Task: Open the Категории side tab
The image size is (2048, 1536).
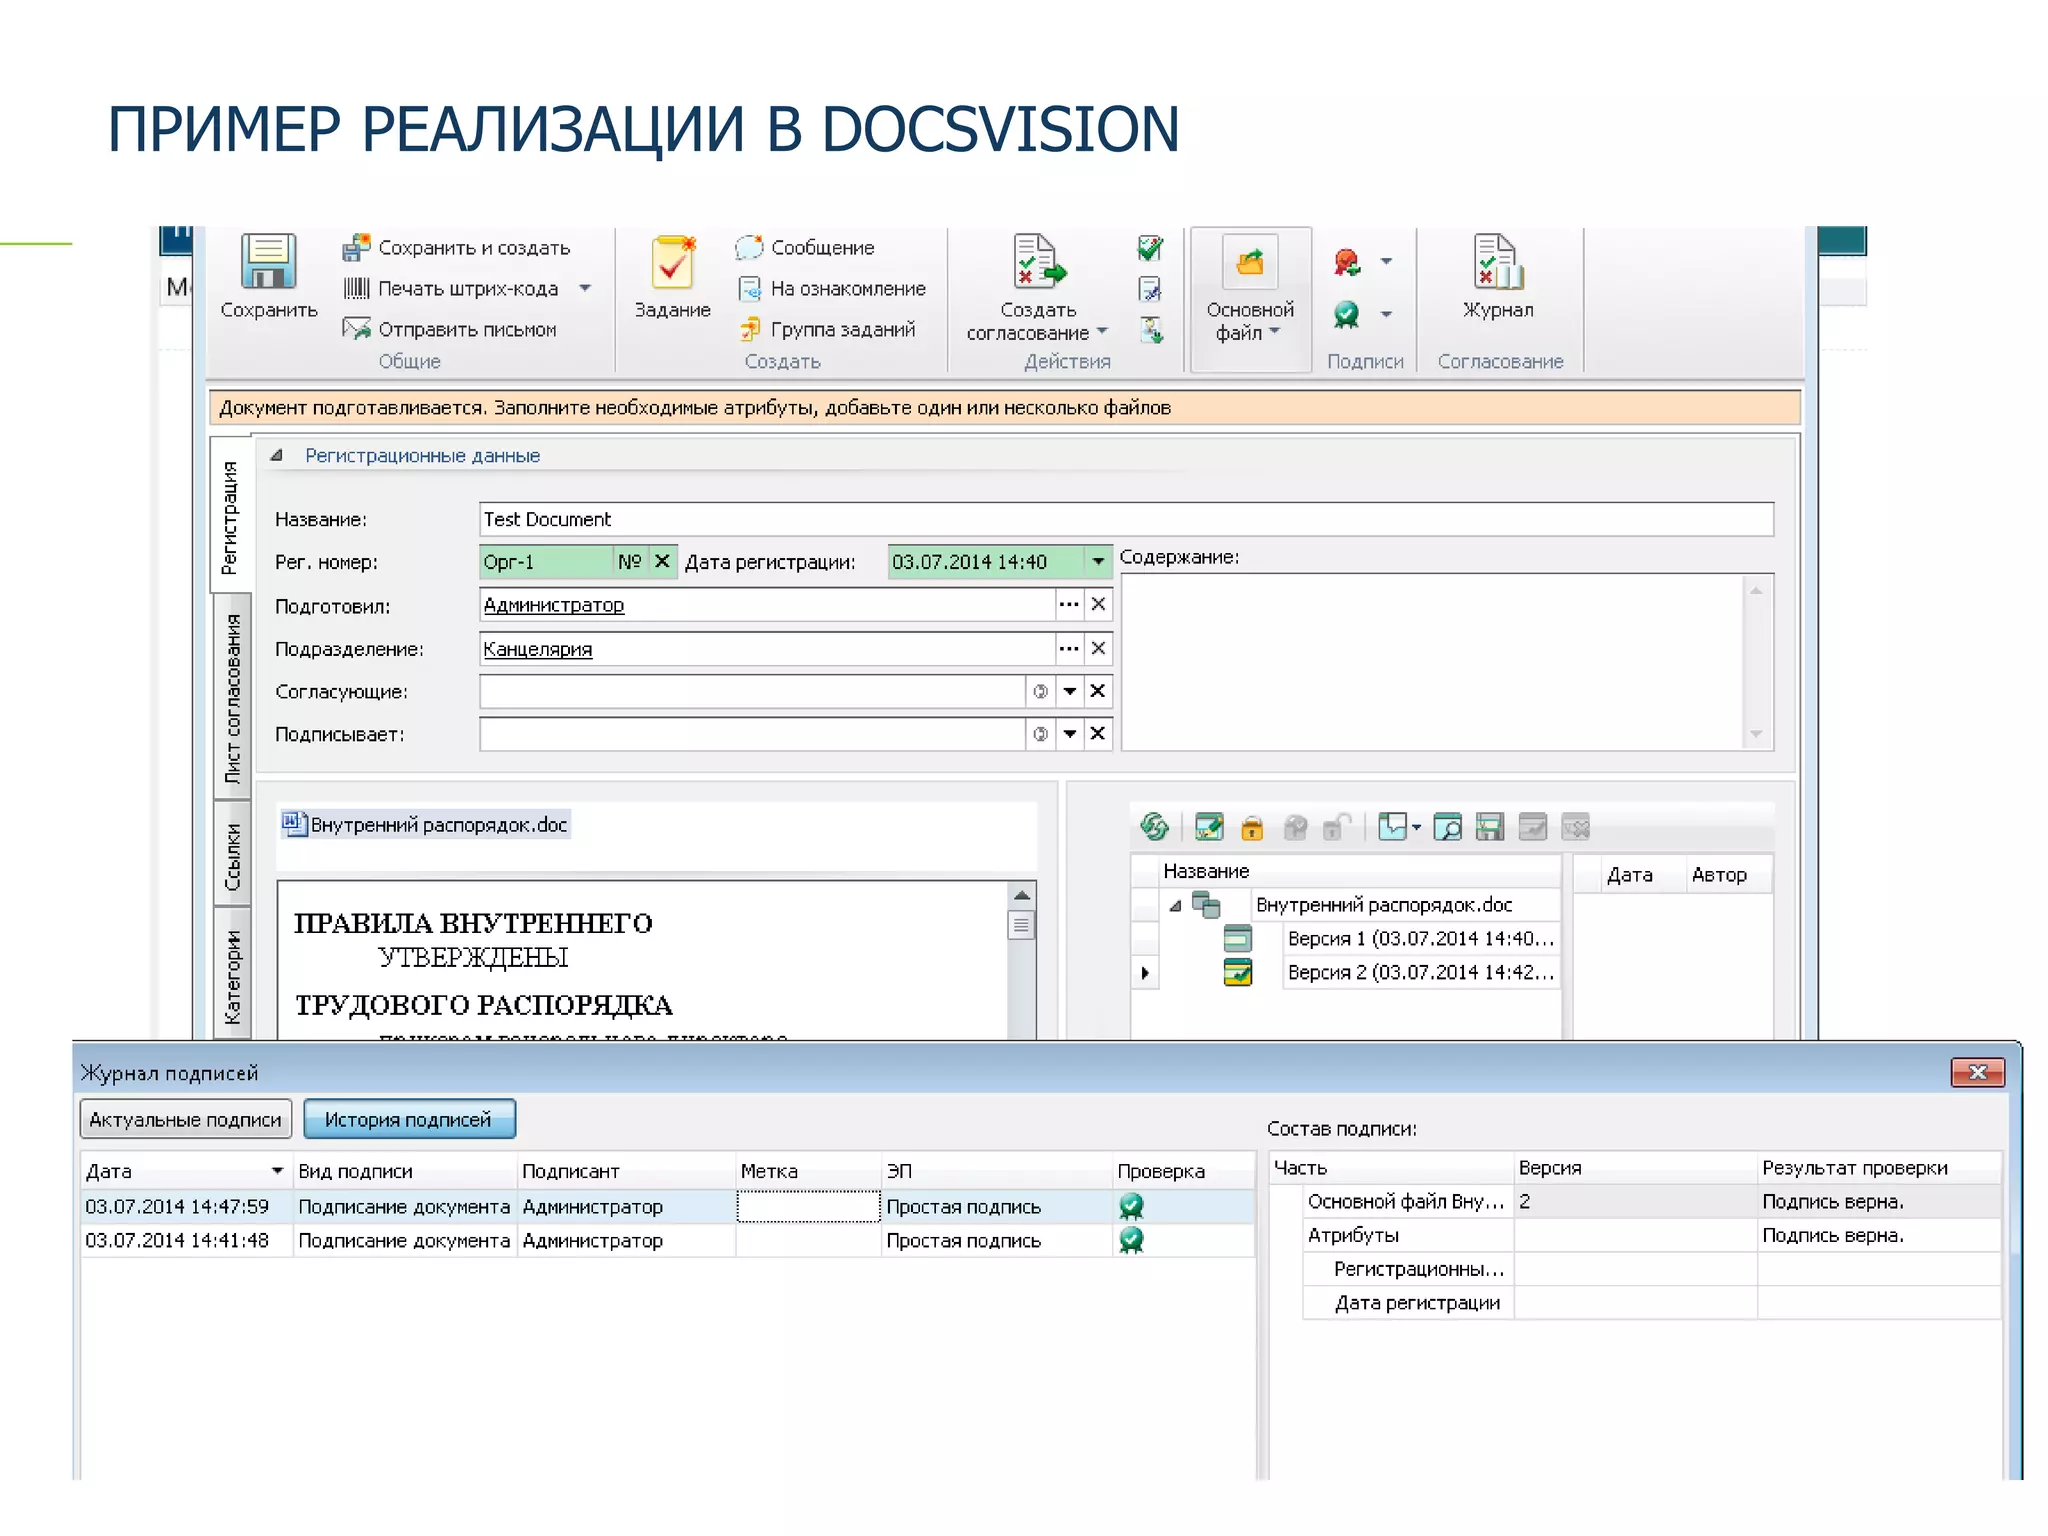Action: [x=232, y=975]
